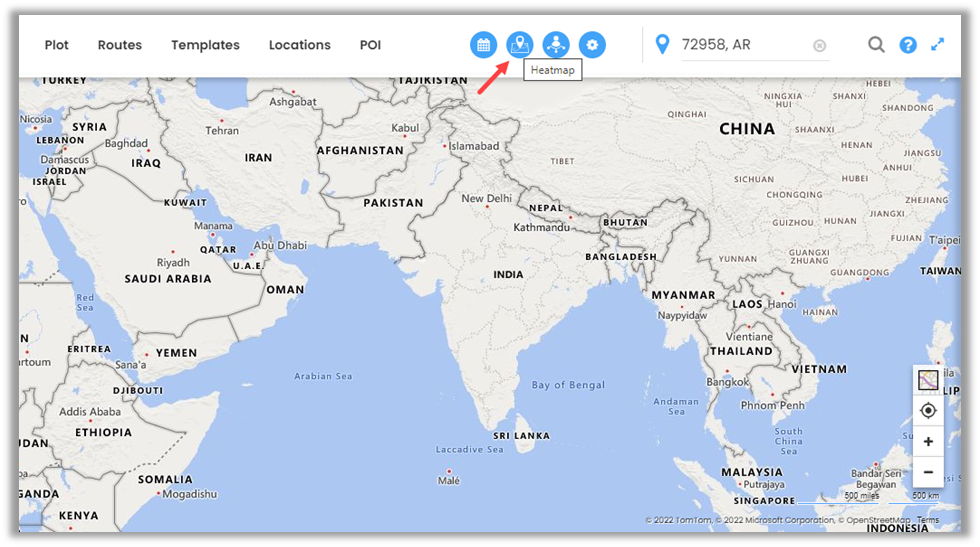
Task: Open the blue settings gear icon
Action: pos(592,45)
